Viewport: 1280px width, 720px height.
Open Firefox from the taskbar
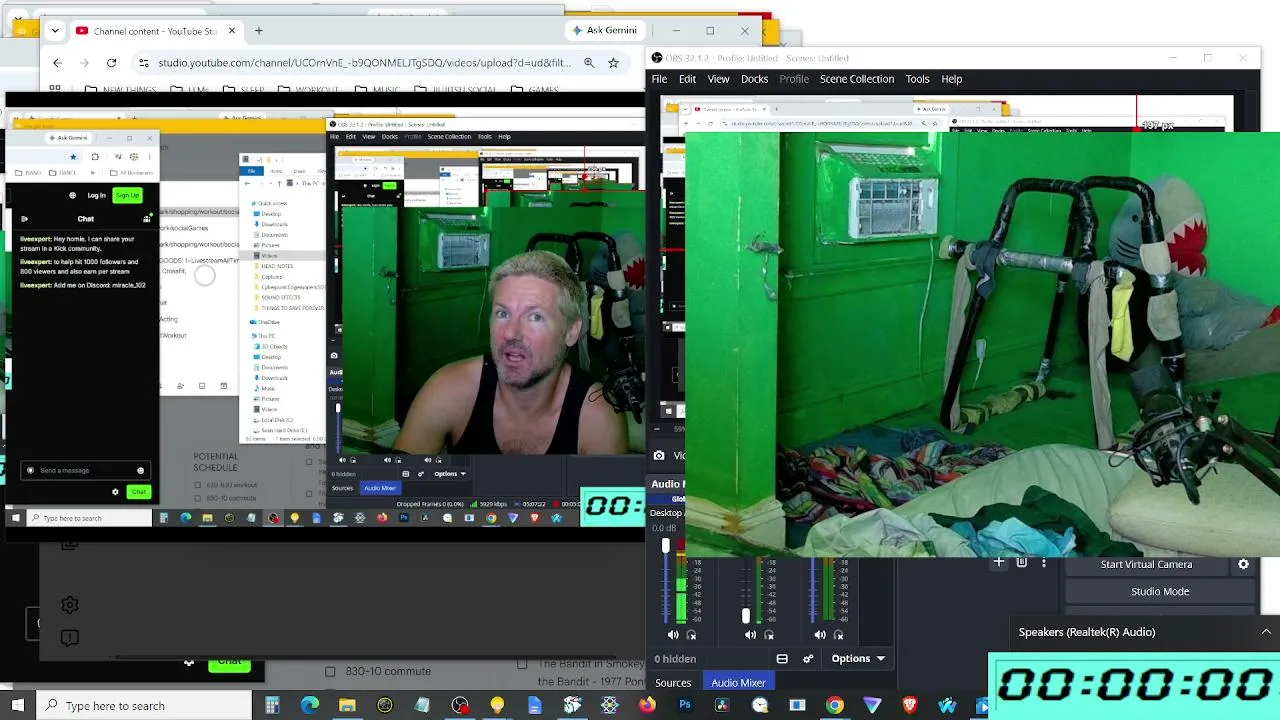click(x=647, y=706)
